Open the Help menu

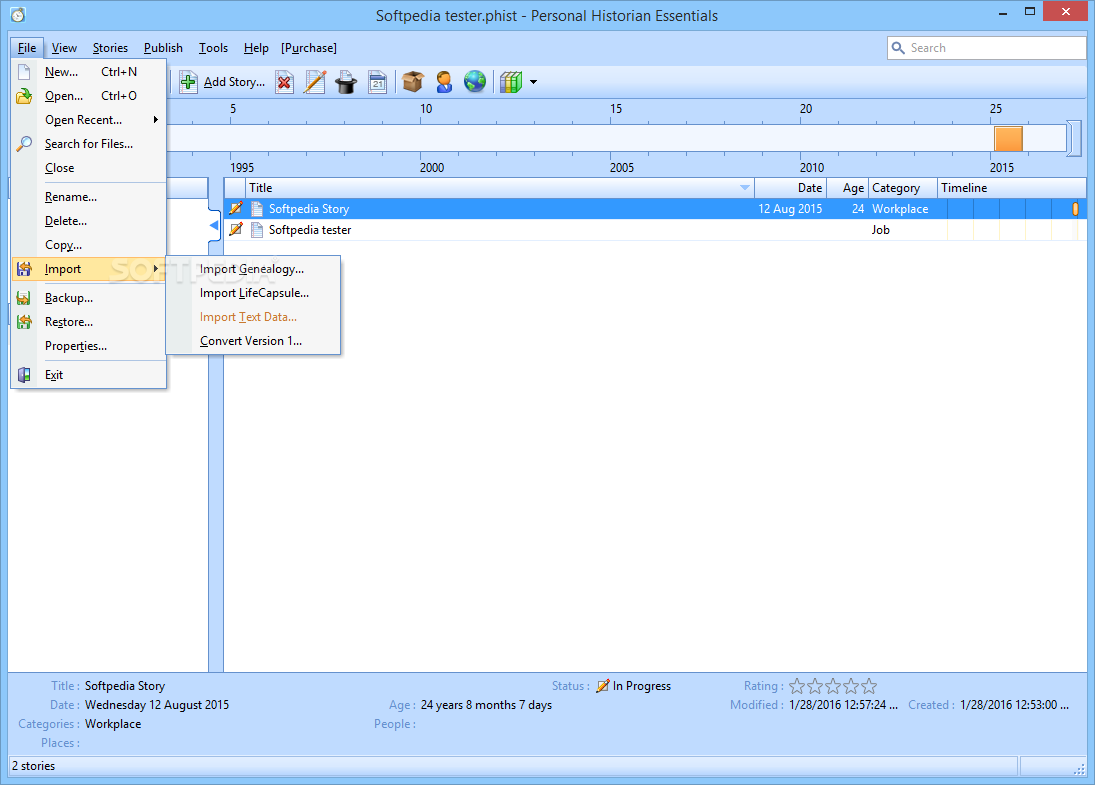point(256,47)
